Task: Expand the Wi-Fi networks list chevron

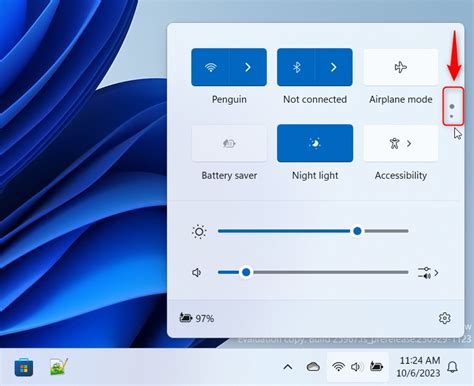Action: [248, 67]
